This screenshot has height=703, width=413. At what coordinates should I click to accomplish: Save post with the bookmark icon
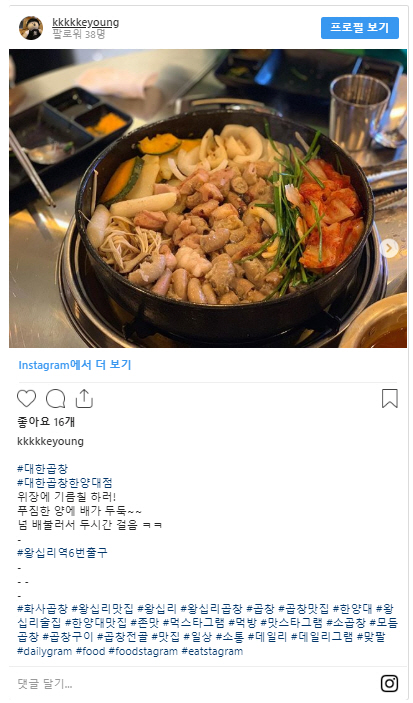click(390, 398)
